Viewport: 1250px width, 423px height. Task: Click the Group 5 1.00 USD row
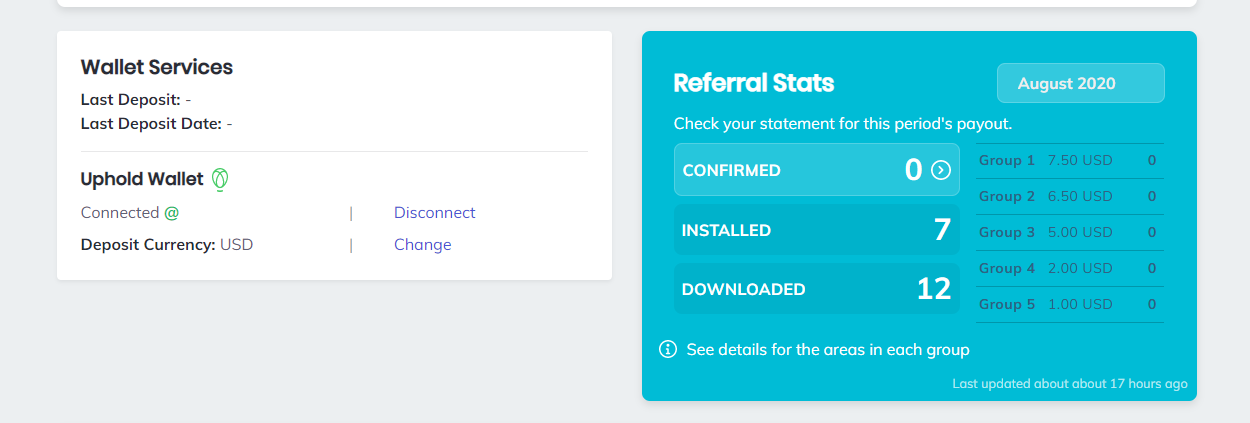click(1069, 305)
